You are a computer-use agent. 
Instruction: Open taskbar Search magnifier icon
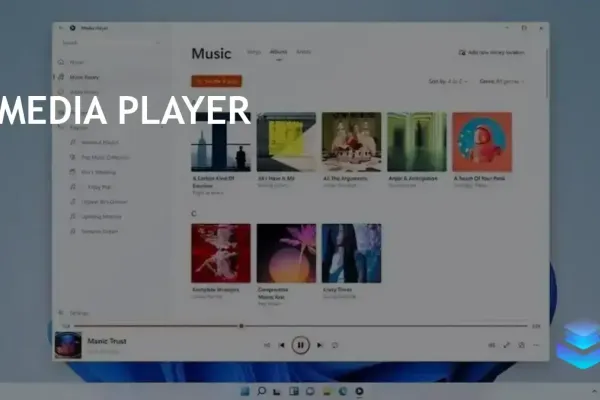click(x=261, y=391)
